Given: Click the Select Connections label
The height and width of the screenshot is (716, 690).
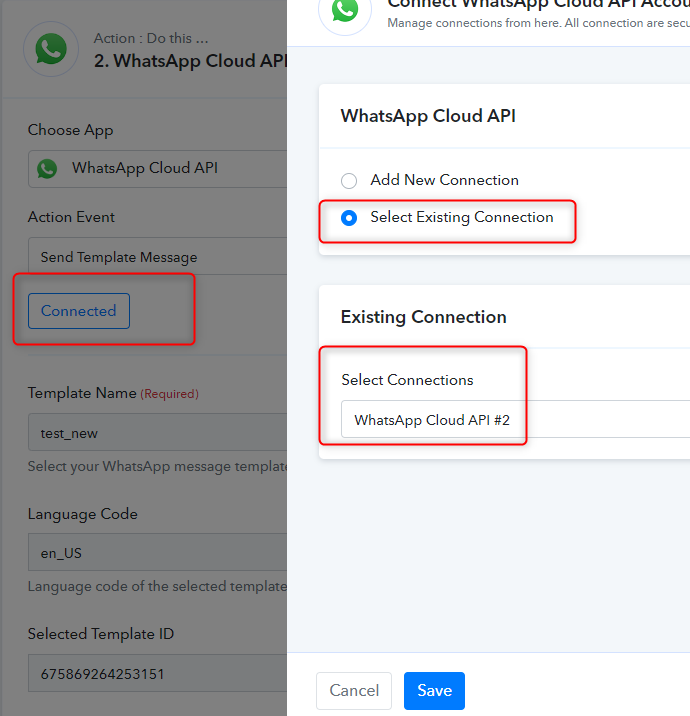Looking at the screenshot, I should 407,380.
